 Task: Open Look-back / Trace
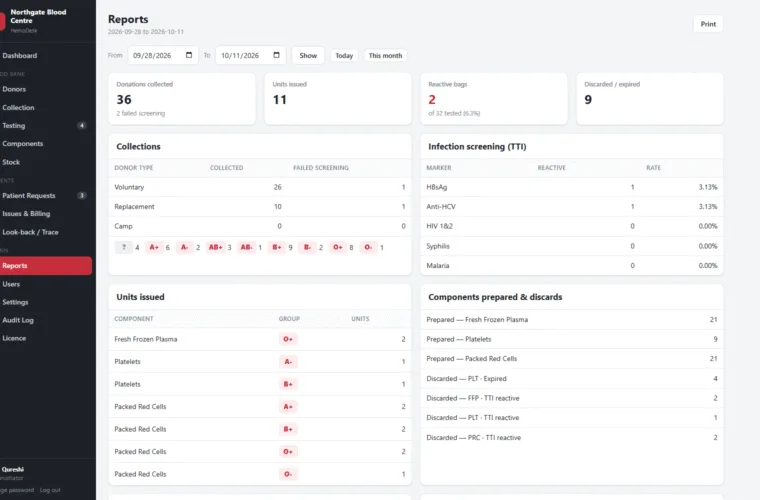click(x=46, y=232)
